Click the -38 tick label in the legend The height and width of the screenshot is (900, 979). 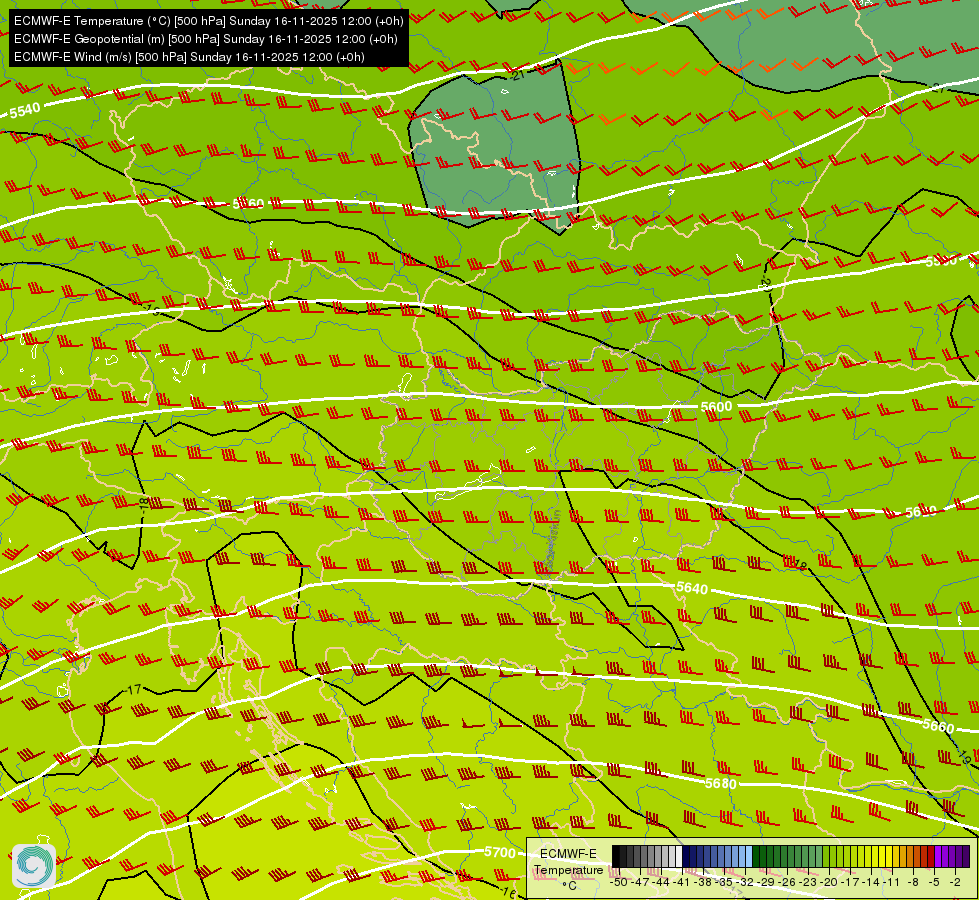(x=702, y=883)
